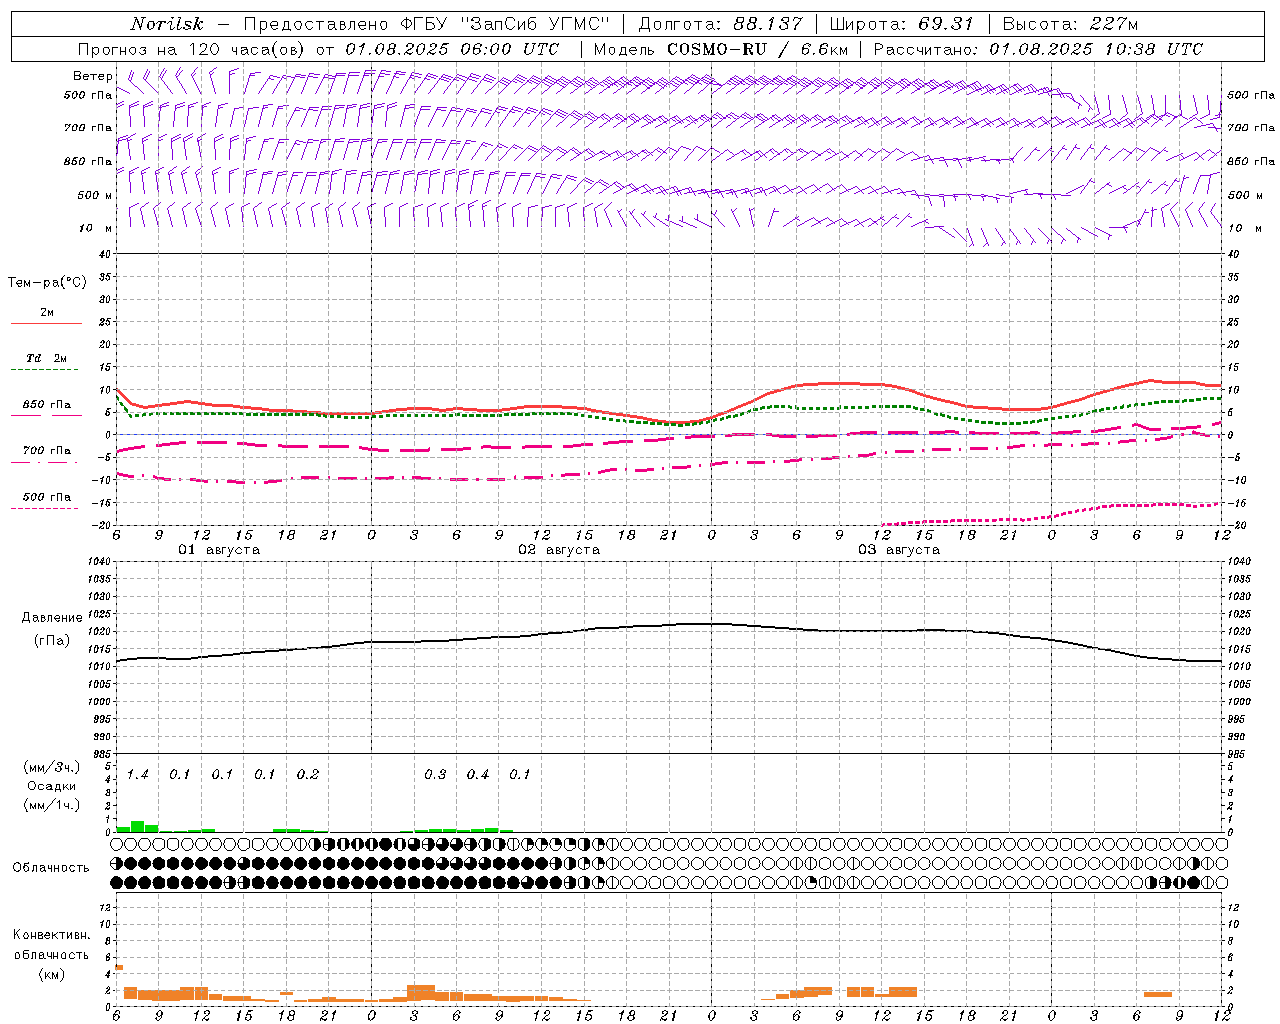Viewport: 1280px width, 1024px height.
Task: Click the red line sample under "2м" legend
Action: pos(46,324)
